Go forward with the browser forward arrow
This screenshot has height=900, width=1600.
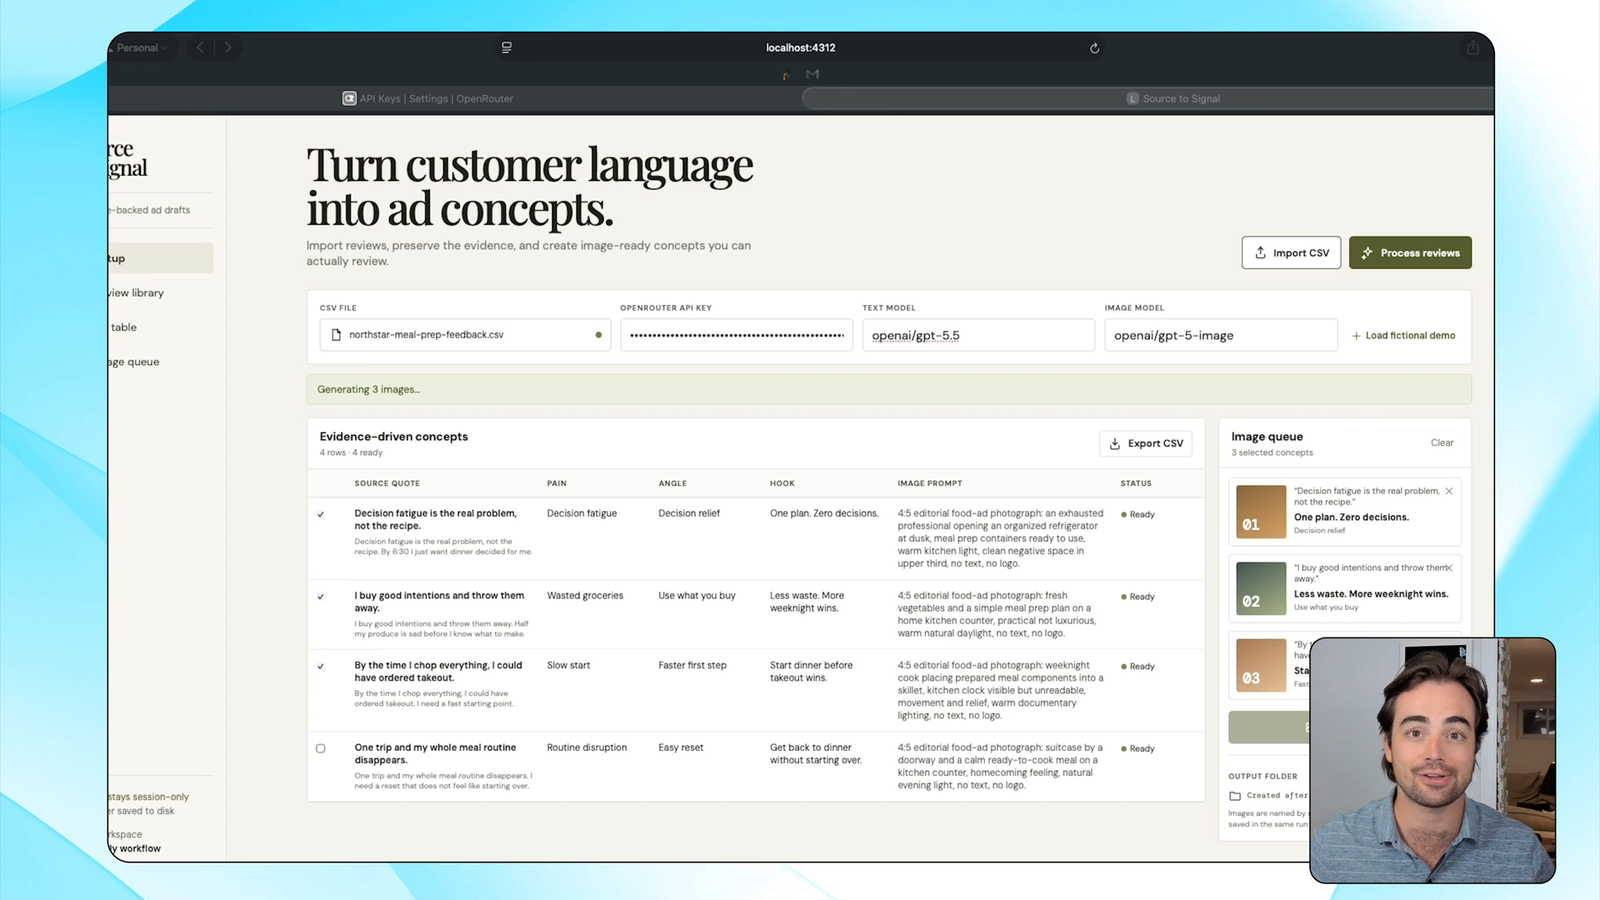[x=228, y=47]
